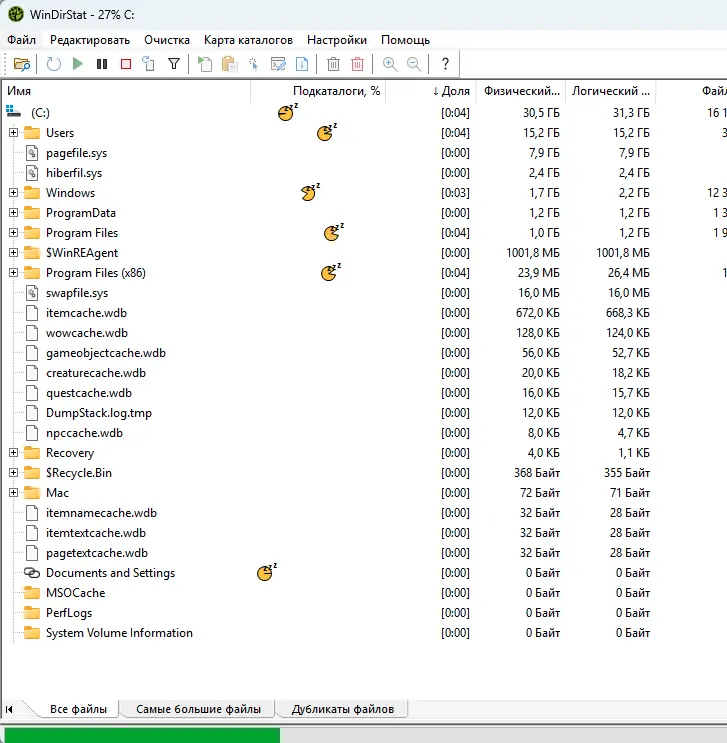Expand the Program Files (x86) folder

coord(13,272)
